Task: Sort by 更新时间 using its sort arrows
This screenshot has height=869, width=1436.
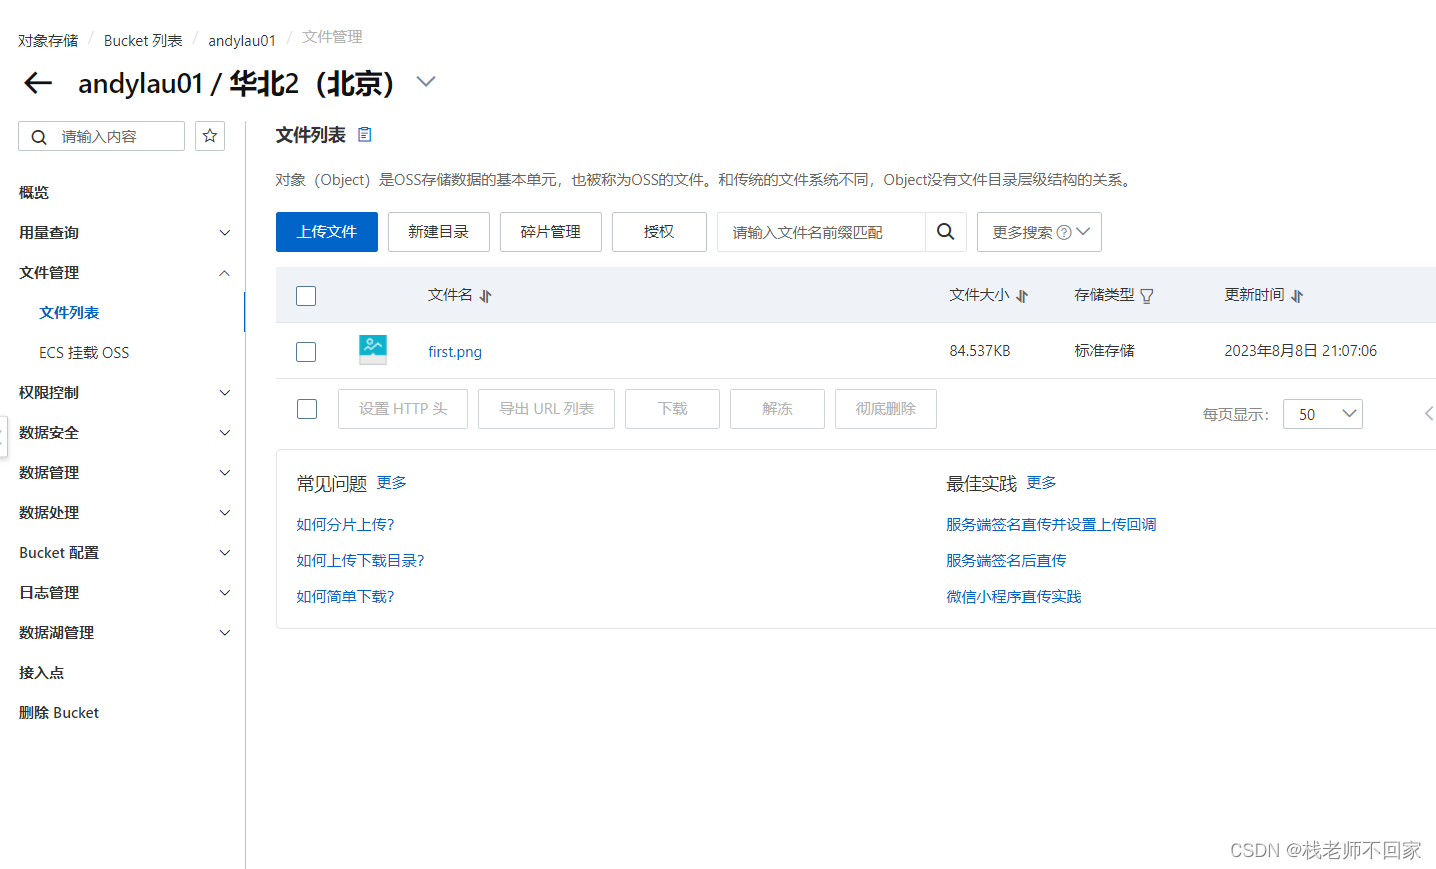Action: [x=1297, y=296]
